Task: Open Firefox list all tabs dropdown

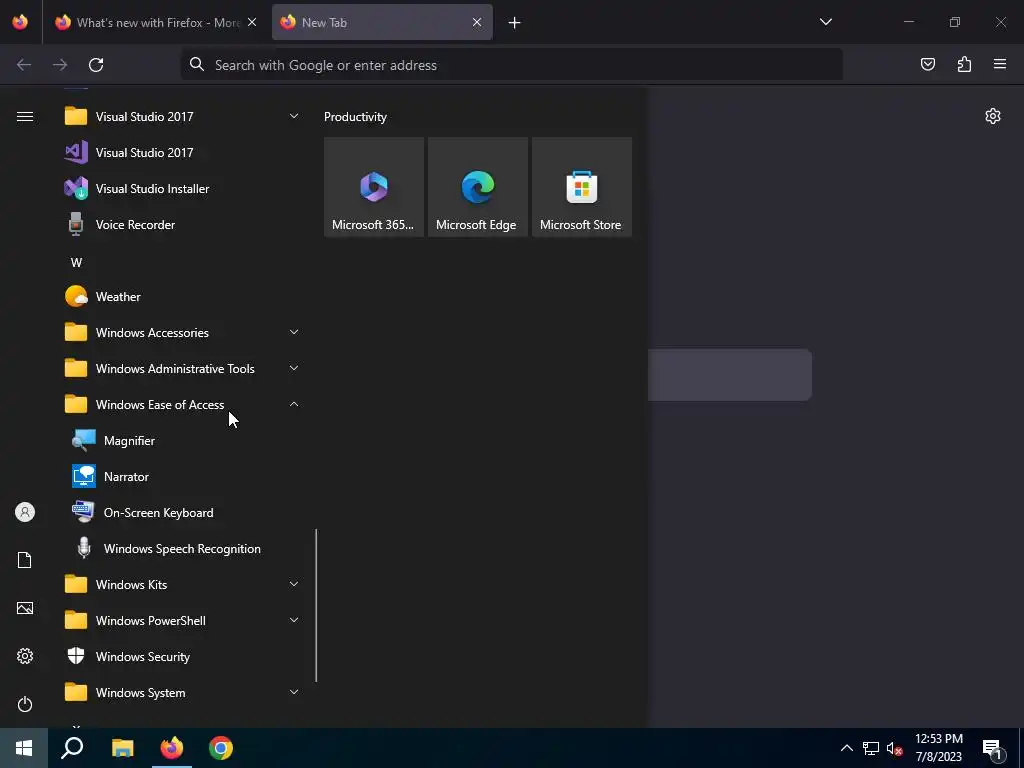Action: (x=826, y=22)
